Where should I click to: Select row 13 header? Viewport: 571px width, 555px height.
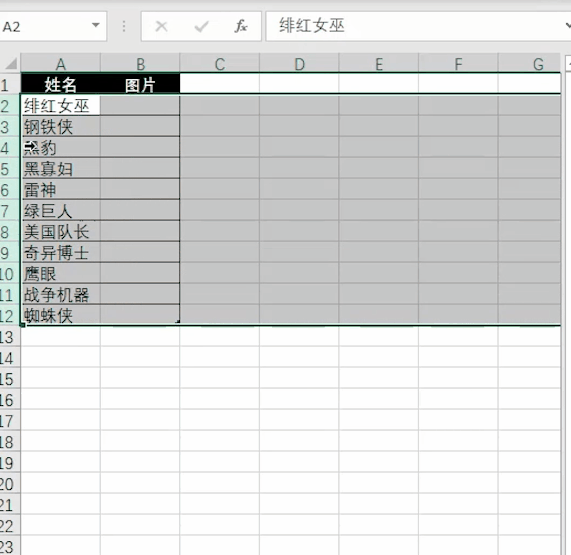click(9, 337)
